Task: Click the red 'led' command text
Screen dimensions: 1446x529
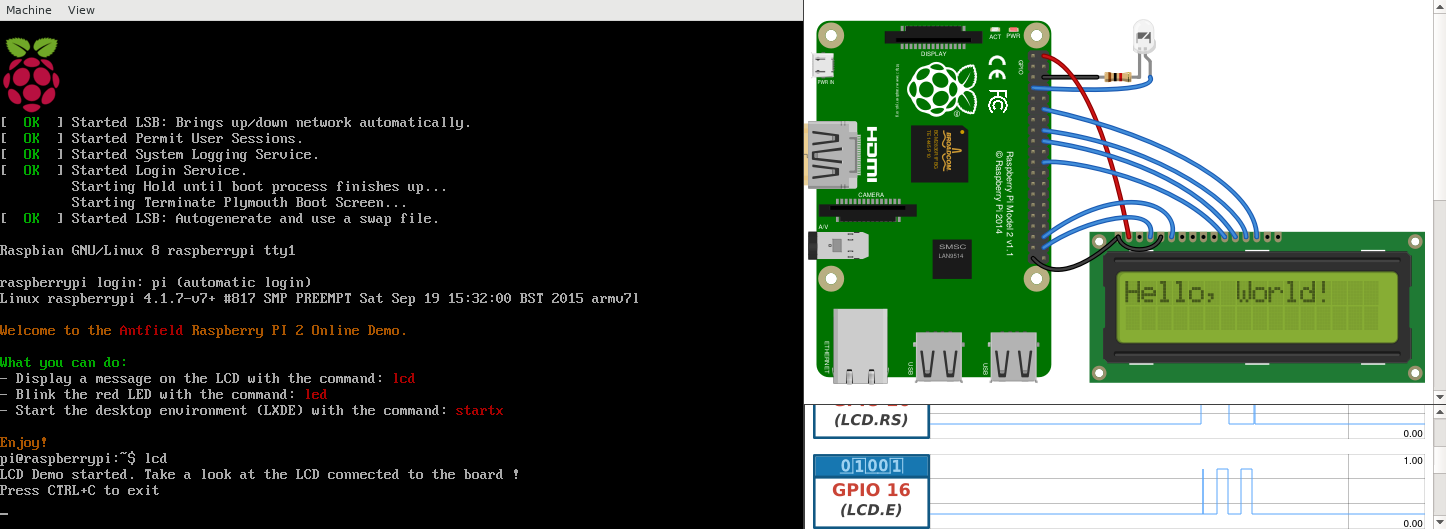Action: point(315,395)
